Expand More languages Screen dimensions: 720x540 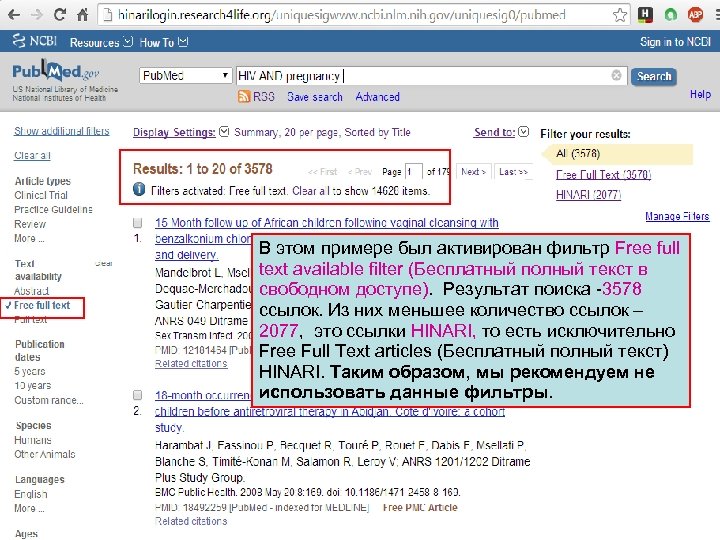point(29,508)
